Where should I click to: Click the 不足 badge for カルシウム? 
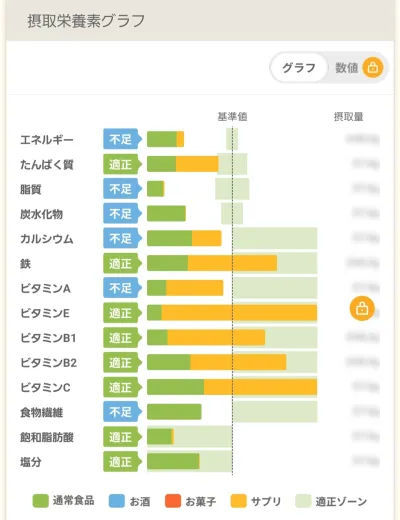122,238
